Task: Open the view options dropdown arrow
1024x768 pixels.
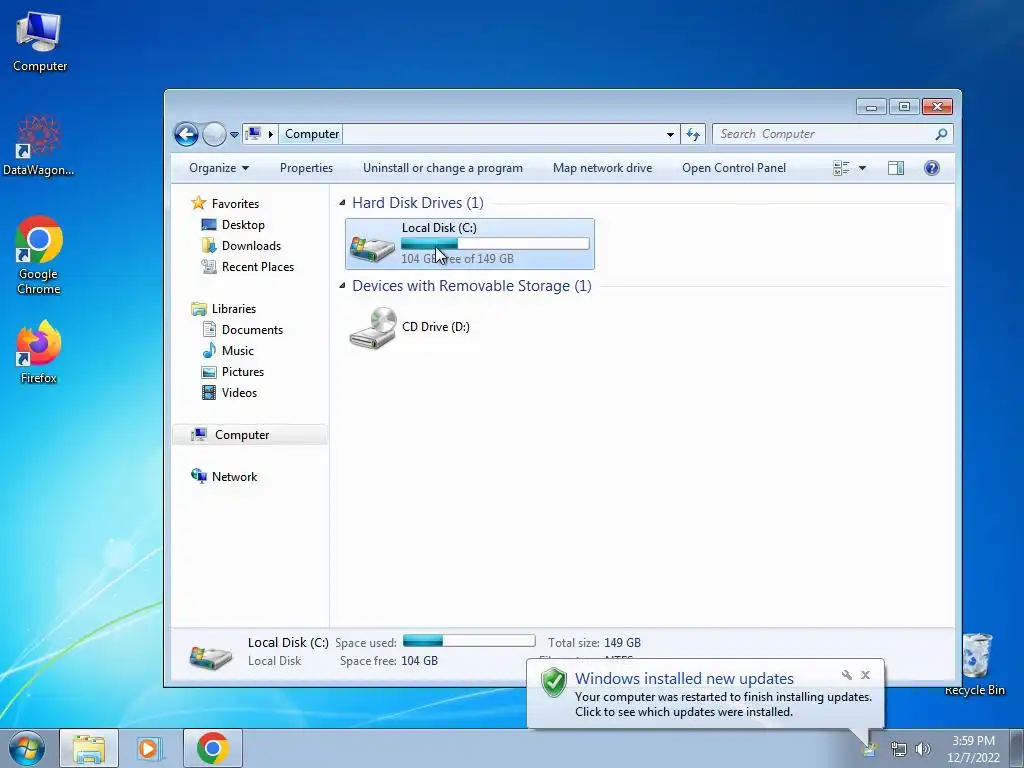Action: click(862, 168)
